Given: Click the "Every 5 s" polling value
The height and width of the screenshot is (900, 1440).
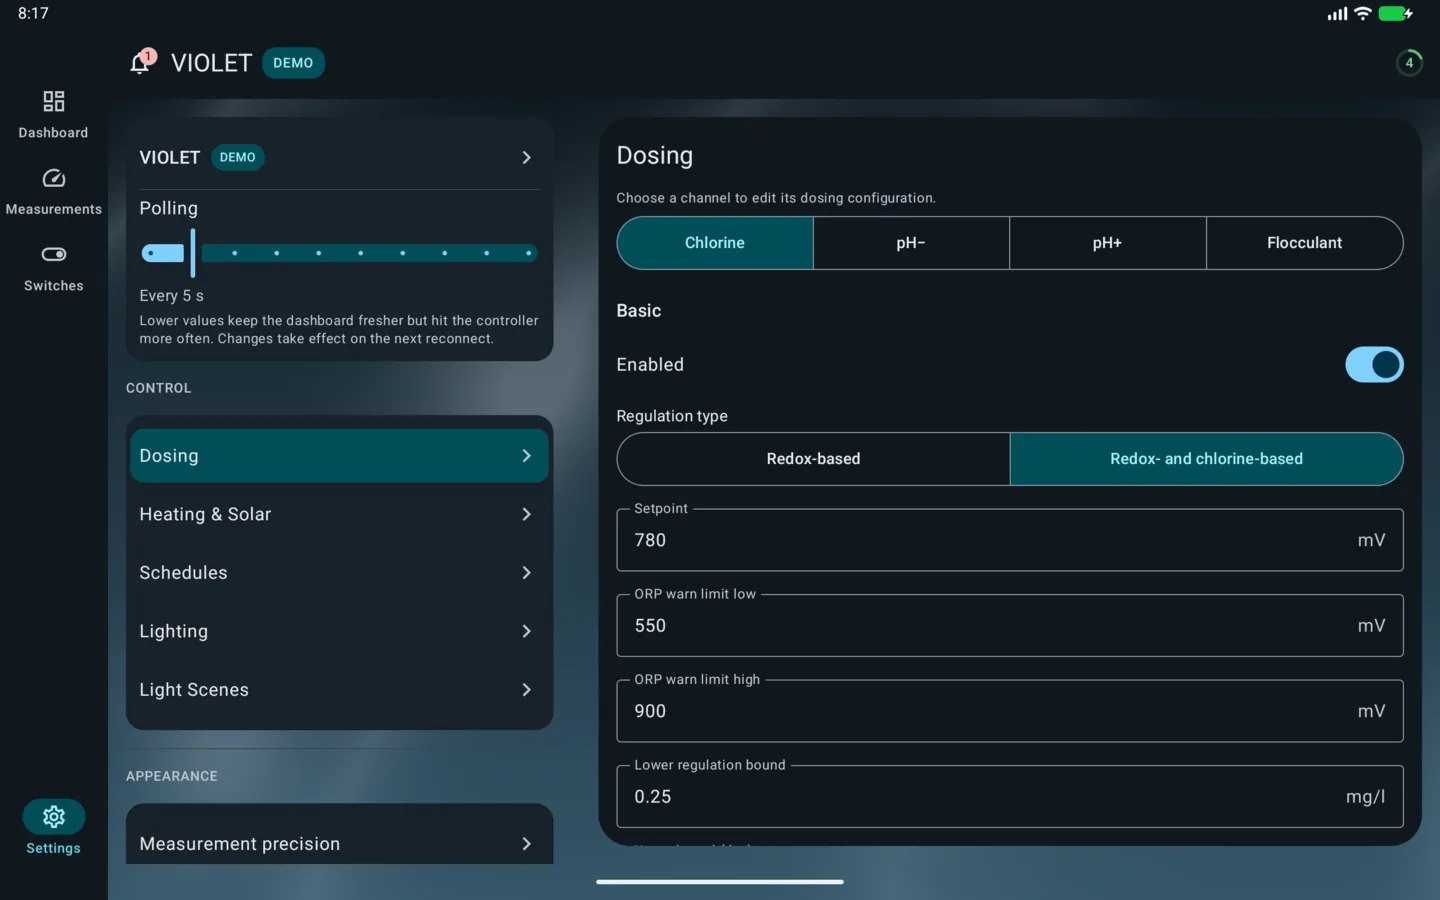Looking at the screenshot, I should 171,296.
